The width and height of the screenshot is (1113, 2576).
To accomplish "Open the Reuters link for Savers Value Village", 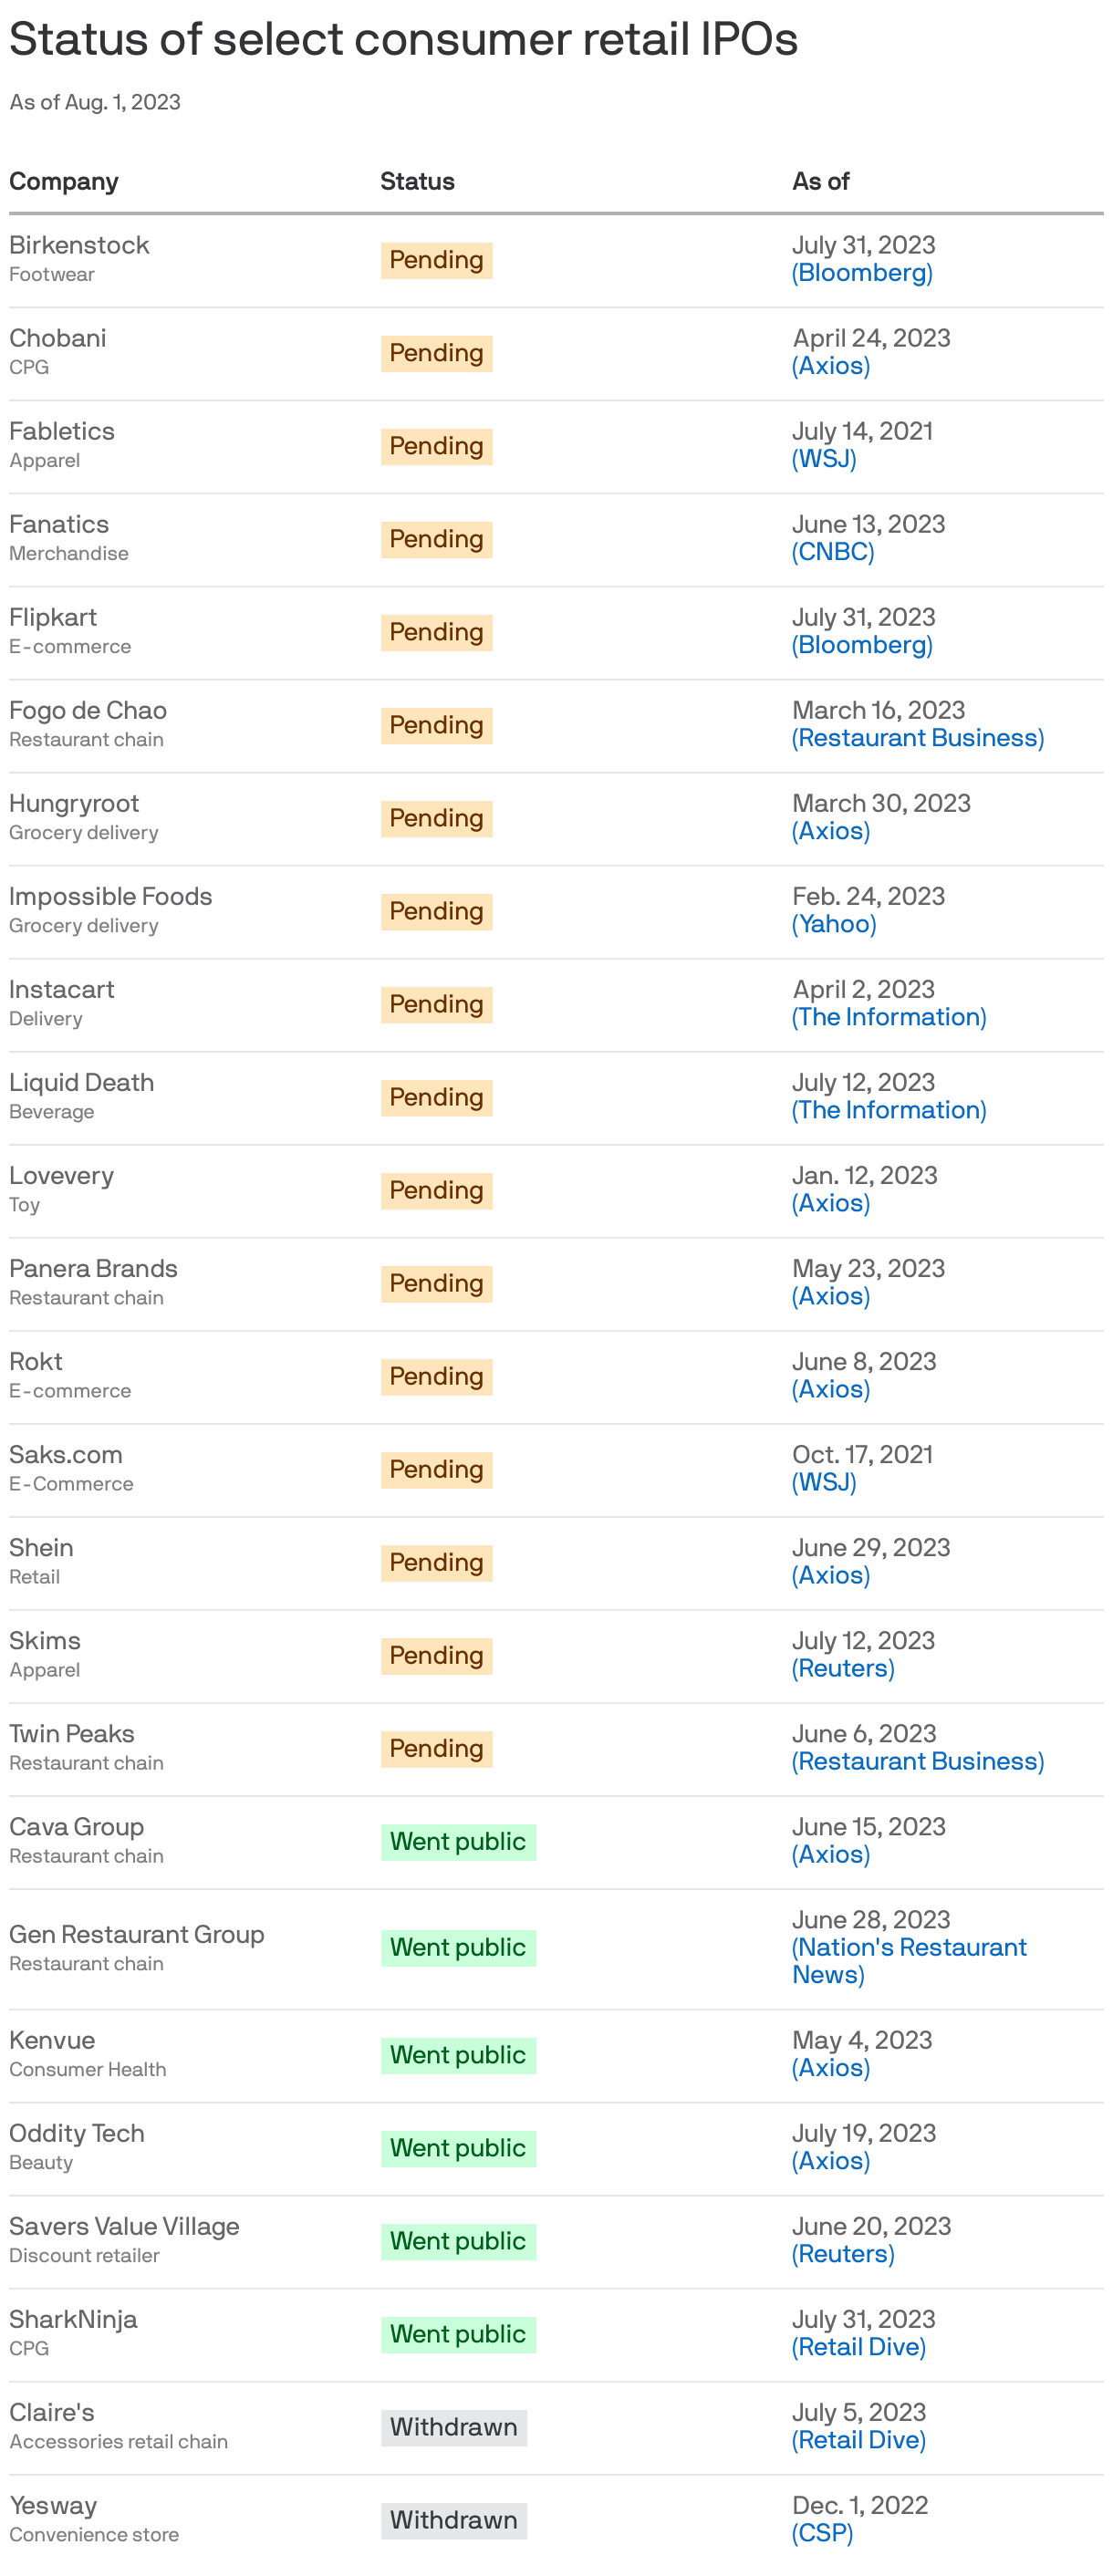I will pos(843,2254).
